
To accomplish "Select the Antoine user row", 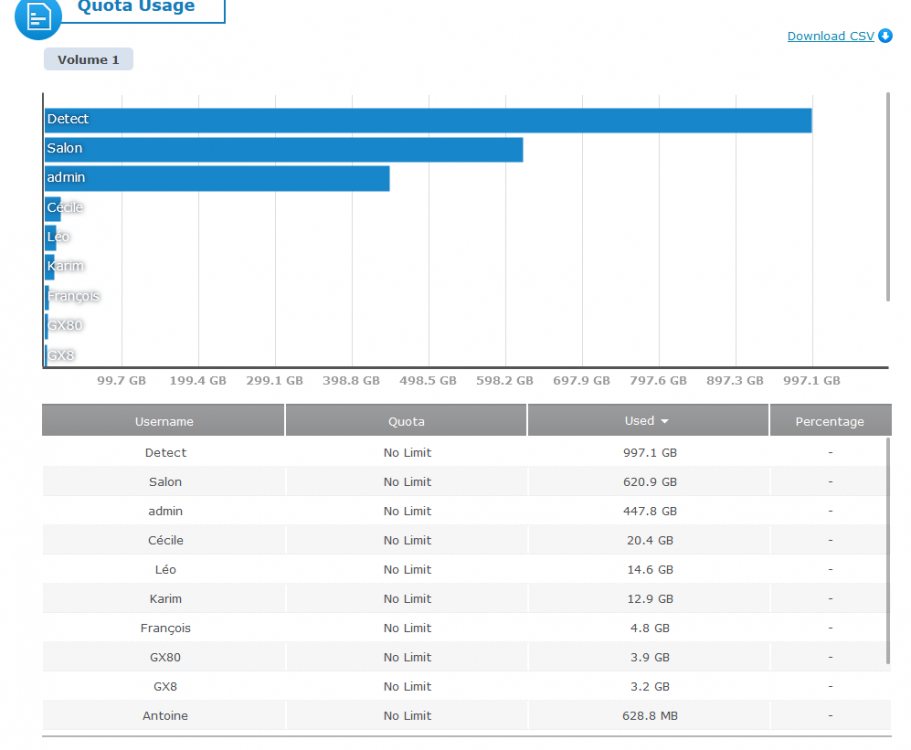I will (x=465, y=715).
